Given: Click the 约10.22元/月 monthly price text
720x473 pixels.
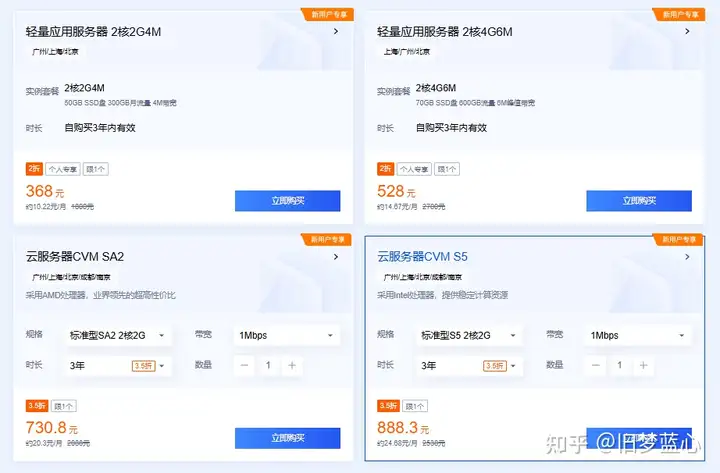Looking at the screenshot, I should (46, 207).
